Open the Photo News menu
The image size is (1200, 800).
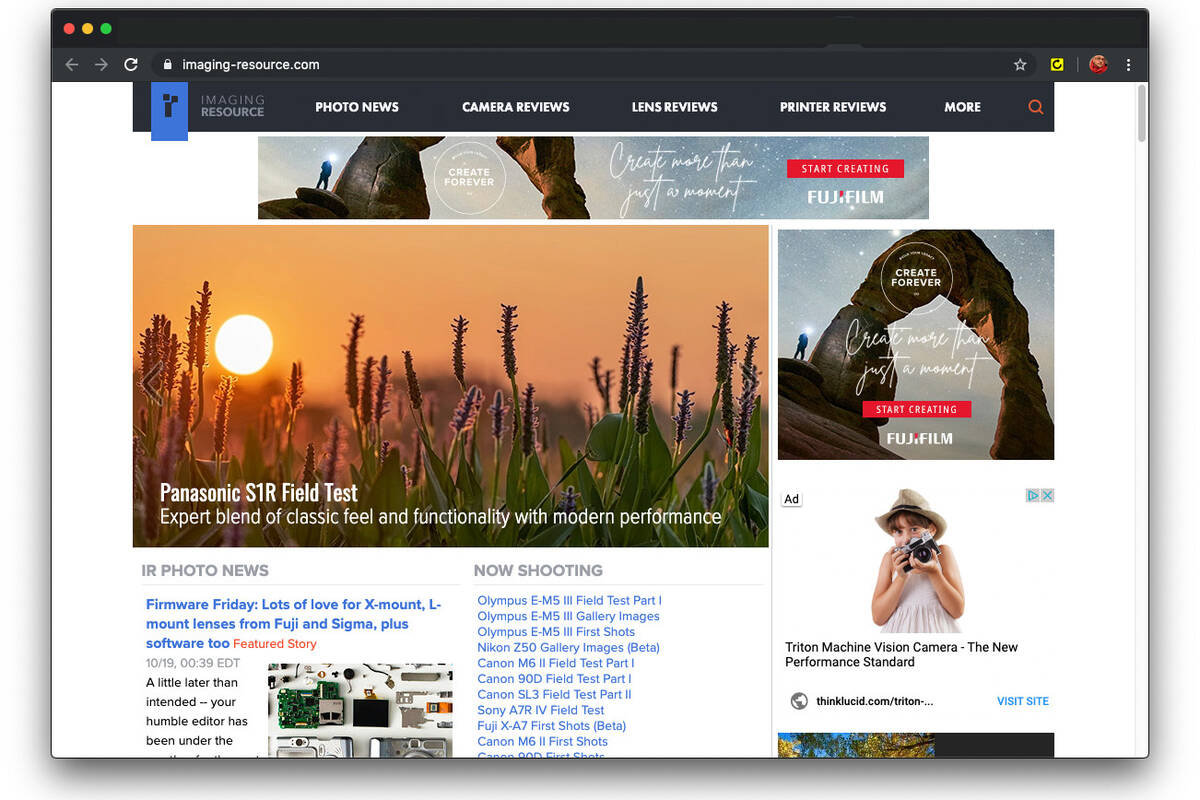tap(357, 107)
